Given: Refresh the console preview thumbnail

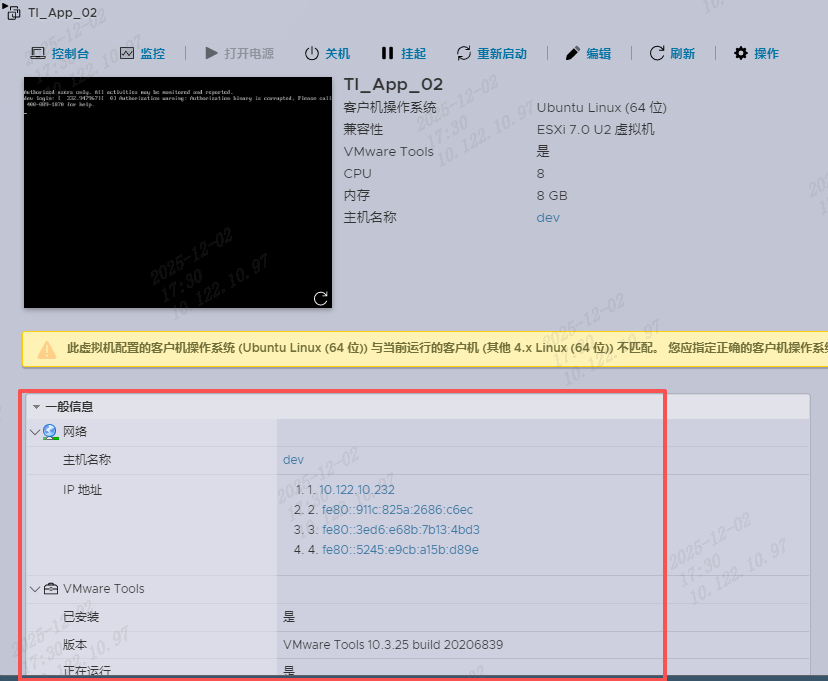Looking at the screenshot, I should [321, 298].
